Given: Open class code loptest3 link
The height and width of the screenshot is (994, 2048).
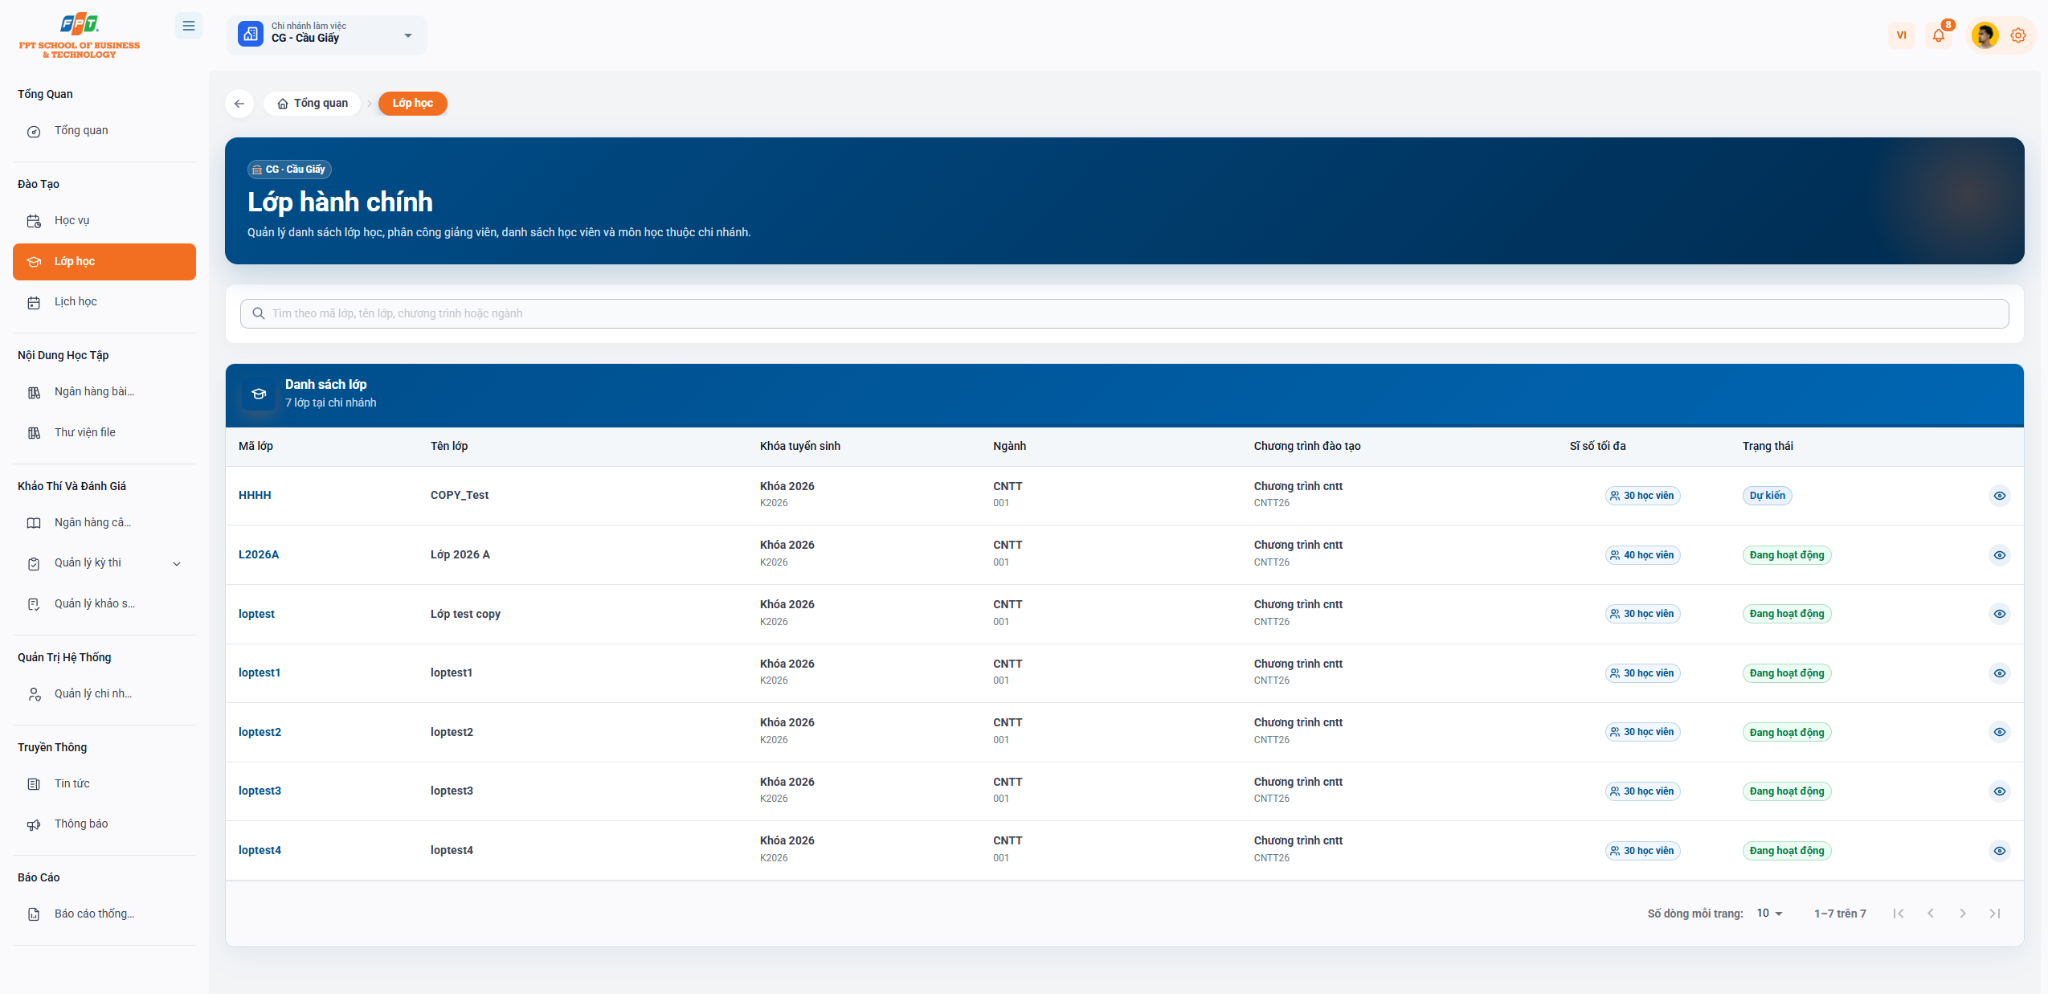Looking at the screenshot, I should coord(260,791).
